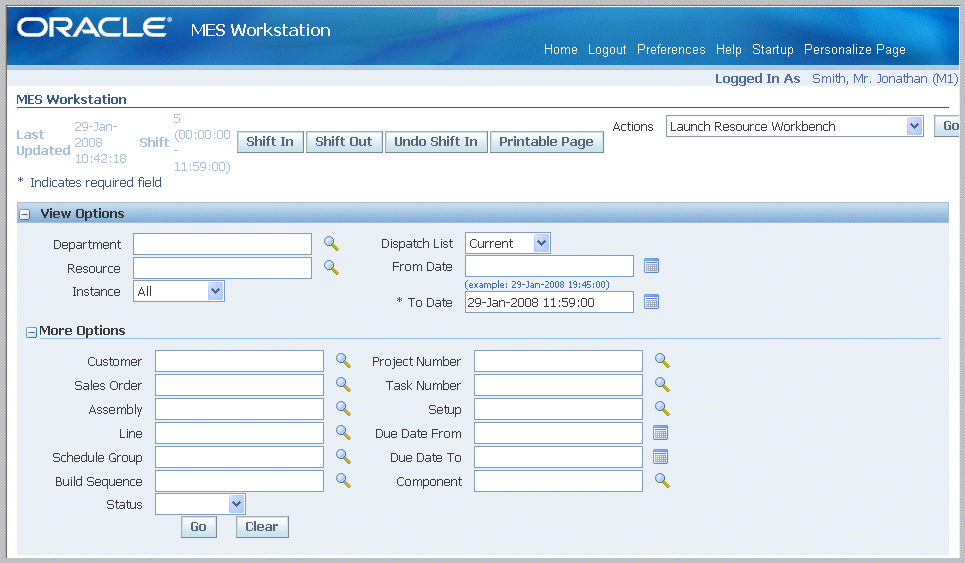Click into the Customer field
965x563 pixels.
[239, 361]
